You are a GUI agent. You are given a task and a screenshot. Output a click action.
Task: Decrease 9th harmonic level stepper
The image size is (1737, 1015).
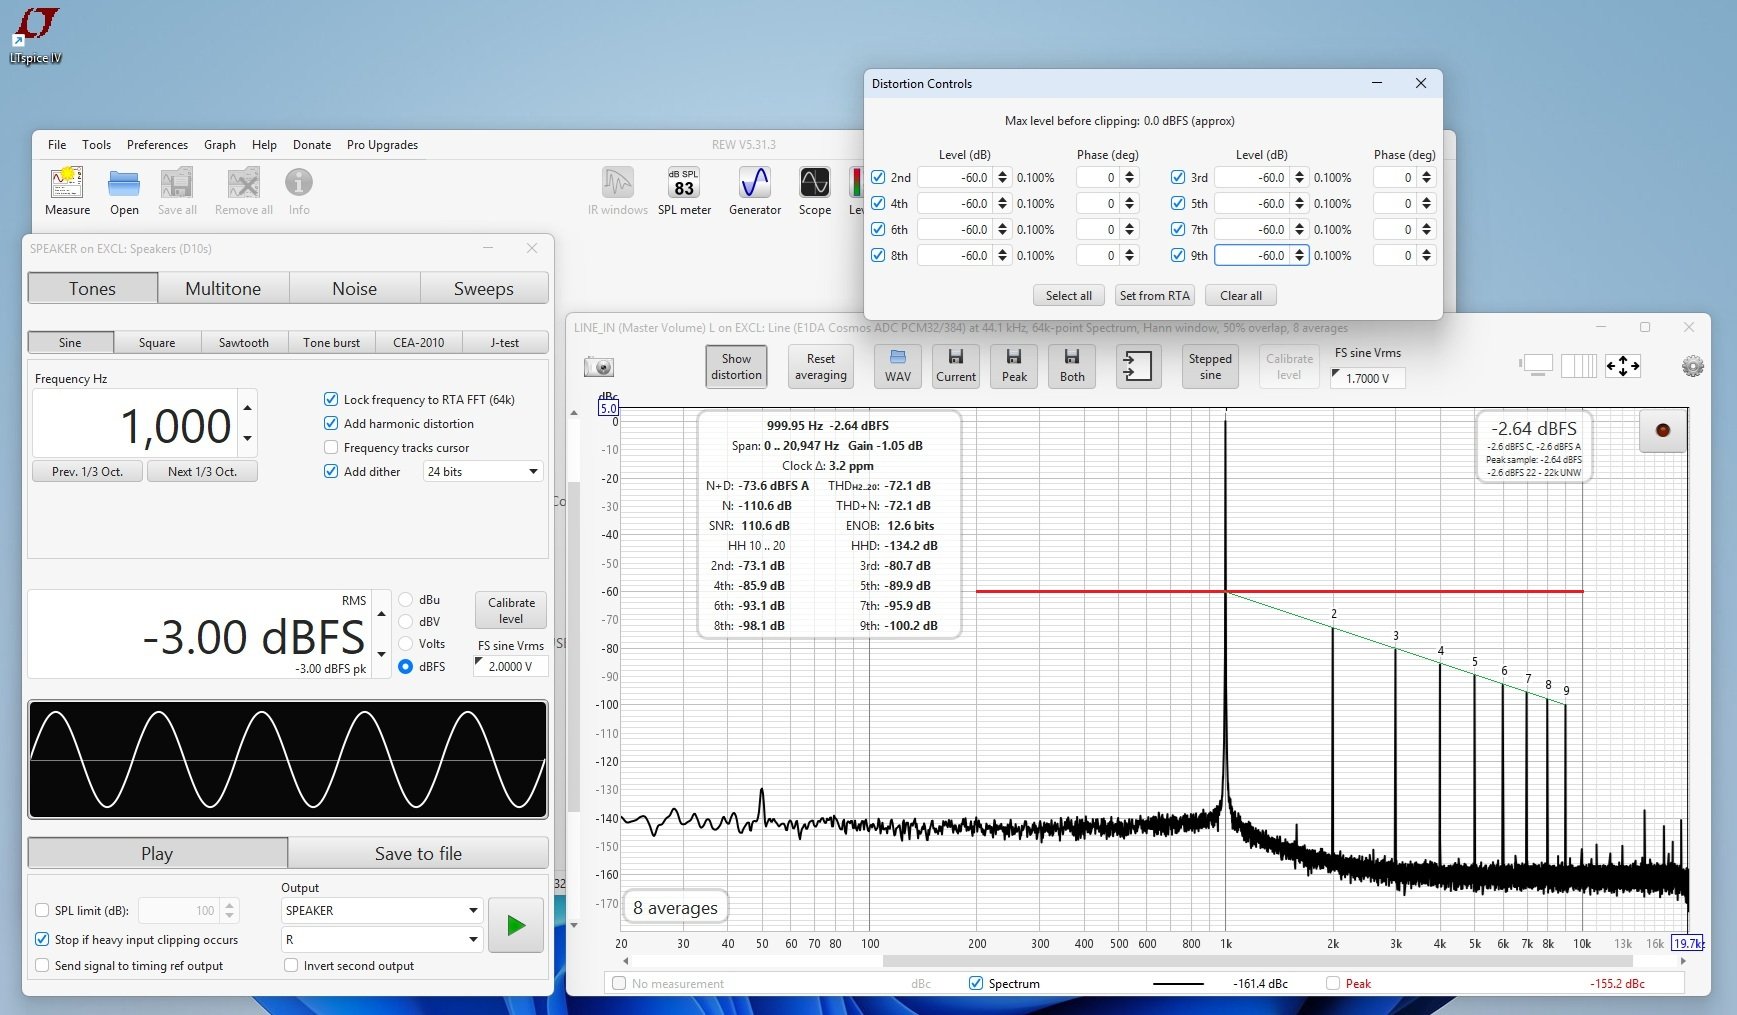(x=1299, y=260)
